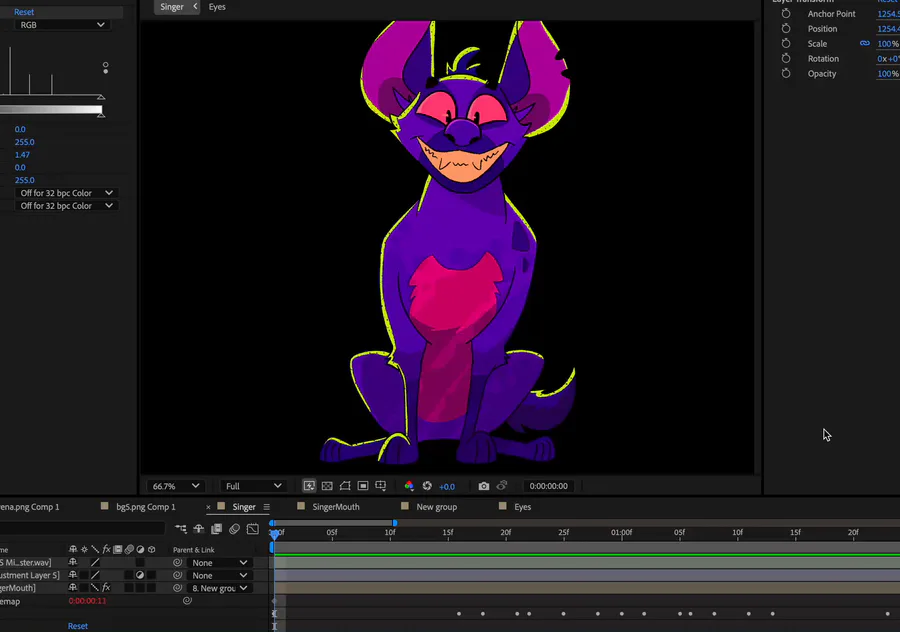The image size is (900, 632).
Task: Toggle the adjustment layer switch on Adjustment Layer
Action: pyautogui.click(x=140, y=575)
